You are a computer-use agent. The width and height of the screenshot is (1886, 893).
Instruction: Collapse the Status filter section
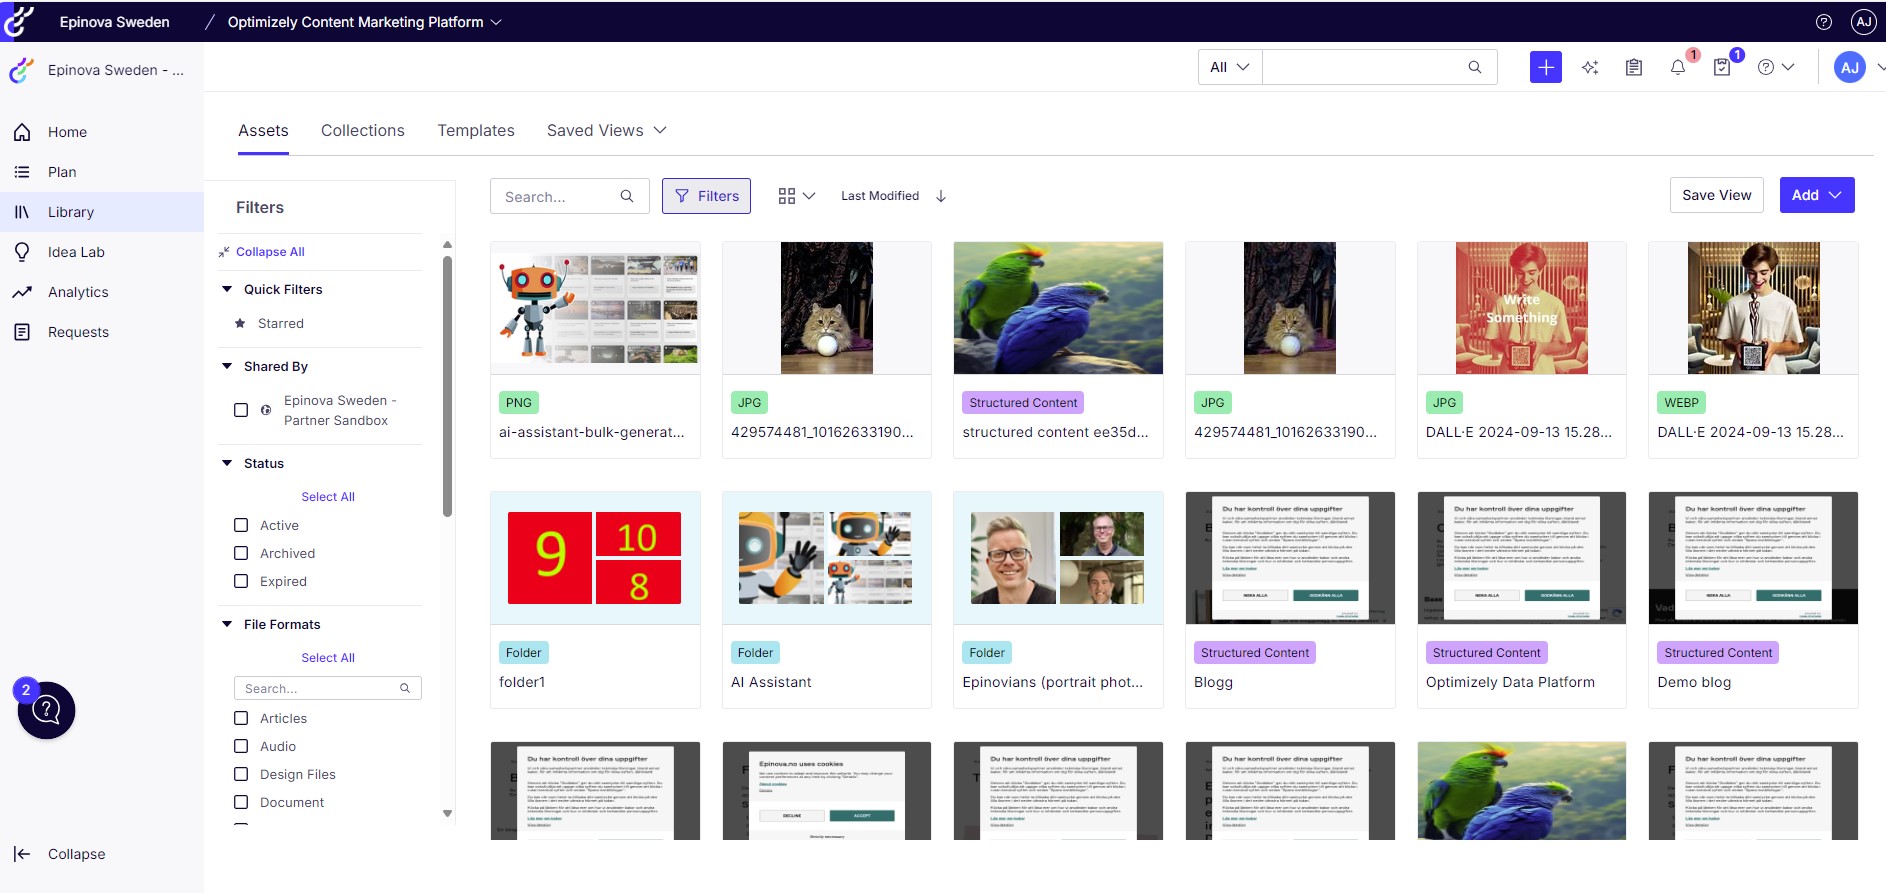(227, 463)
